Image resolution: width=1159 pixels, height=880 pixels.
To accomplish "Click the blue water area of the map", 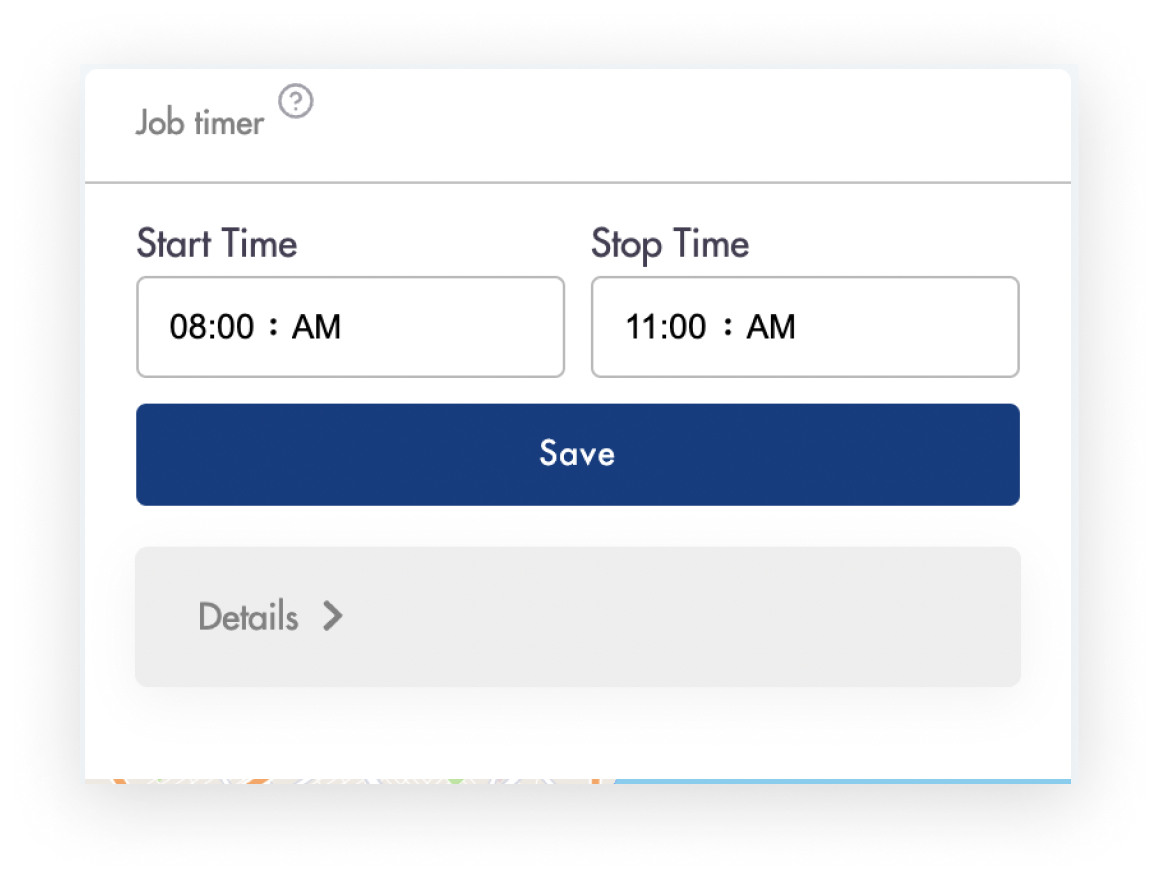I will [x=840, y=780].
